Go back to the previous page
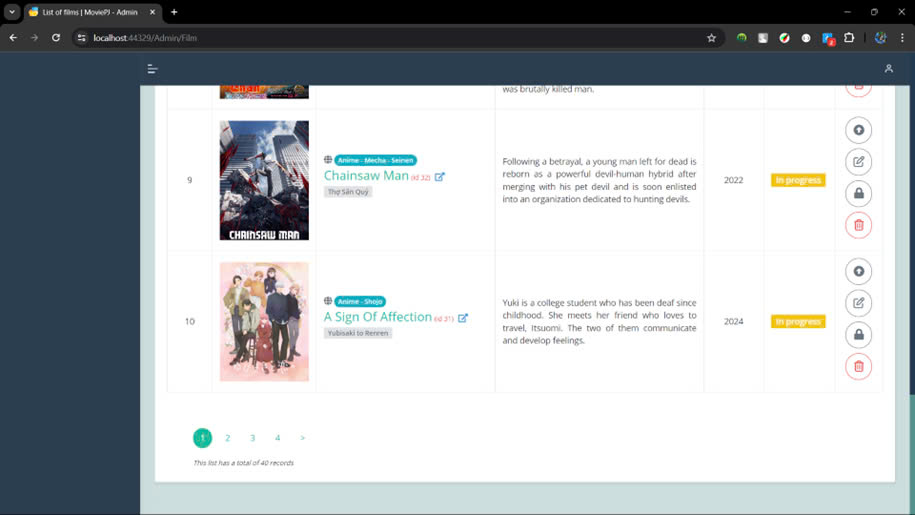This screenshot has width=915, height=515. click(x=13, y=38)
